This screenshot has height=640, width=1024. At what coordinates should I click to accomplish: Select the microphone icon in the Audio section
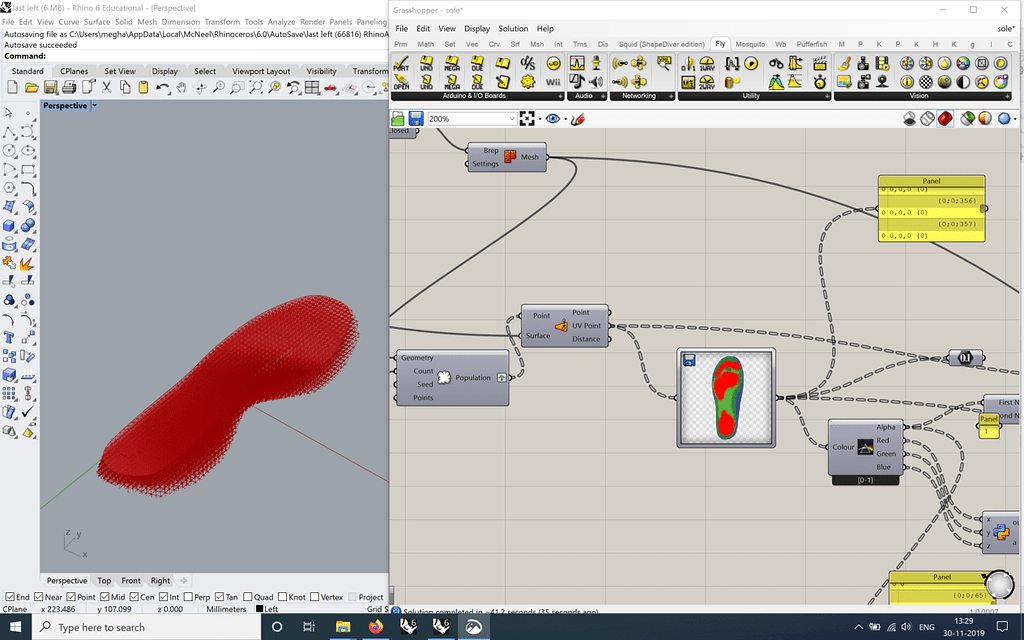(x=596, y=61)
